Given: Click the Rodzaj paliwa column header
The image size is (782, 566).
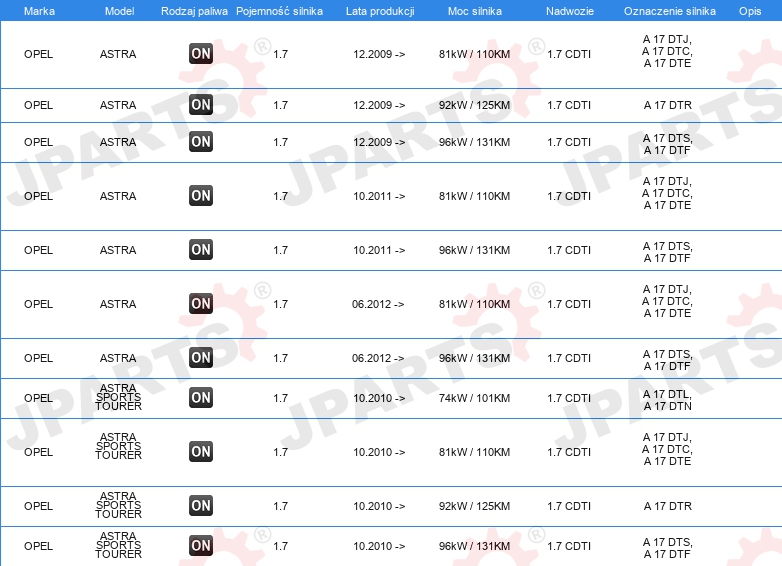Looking at the screenshot, I should [194, 11].
